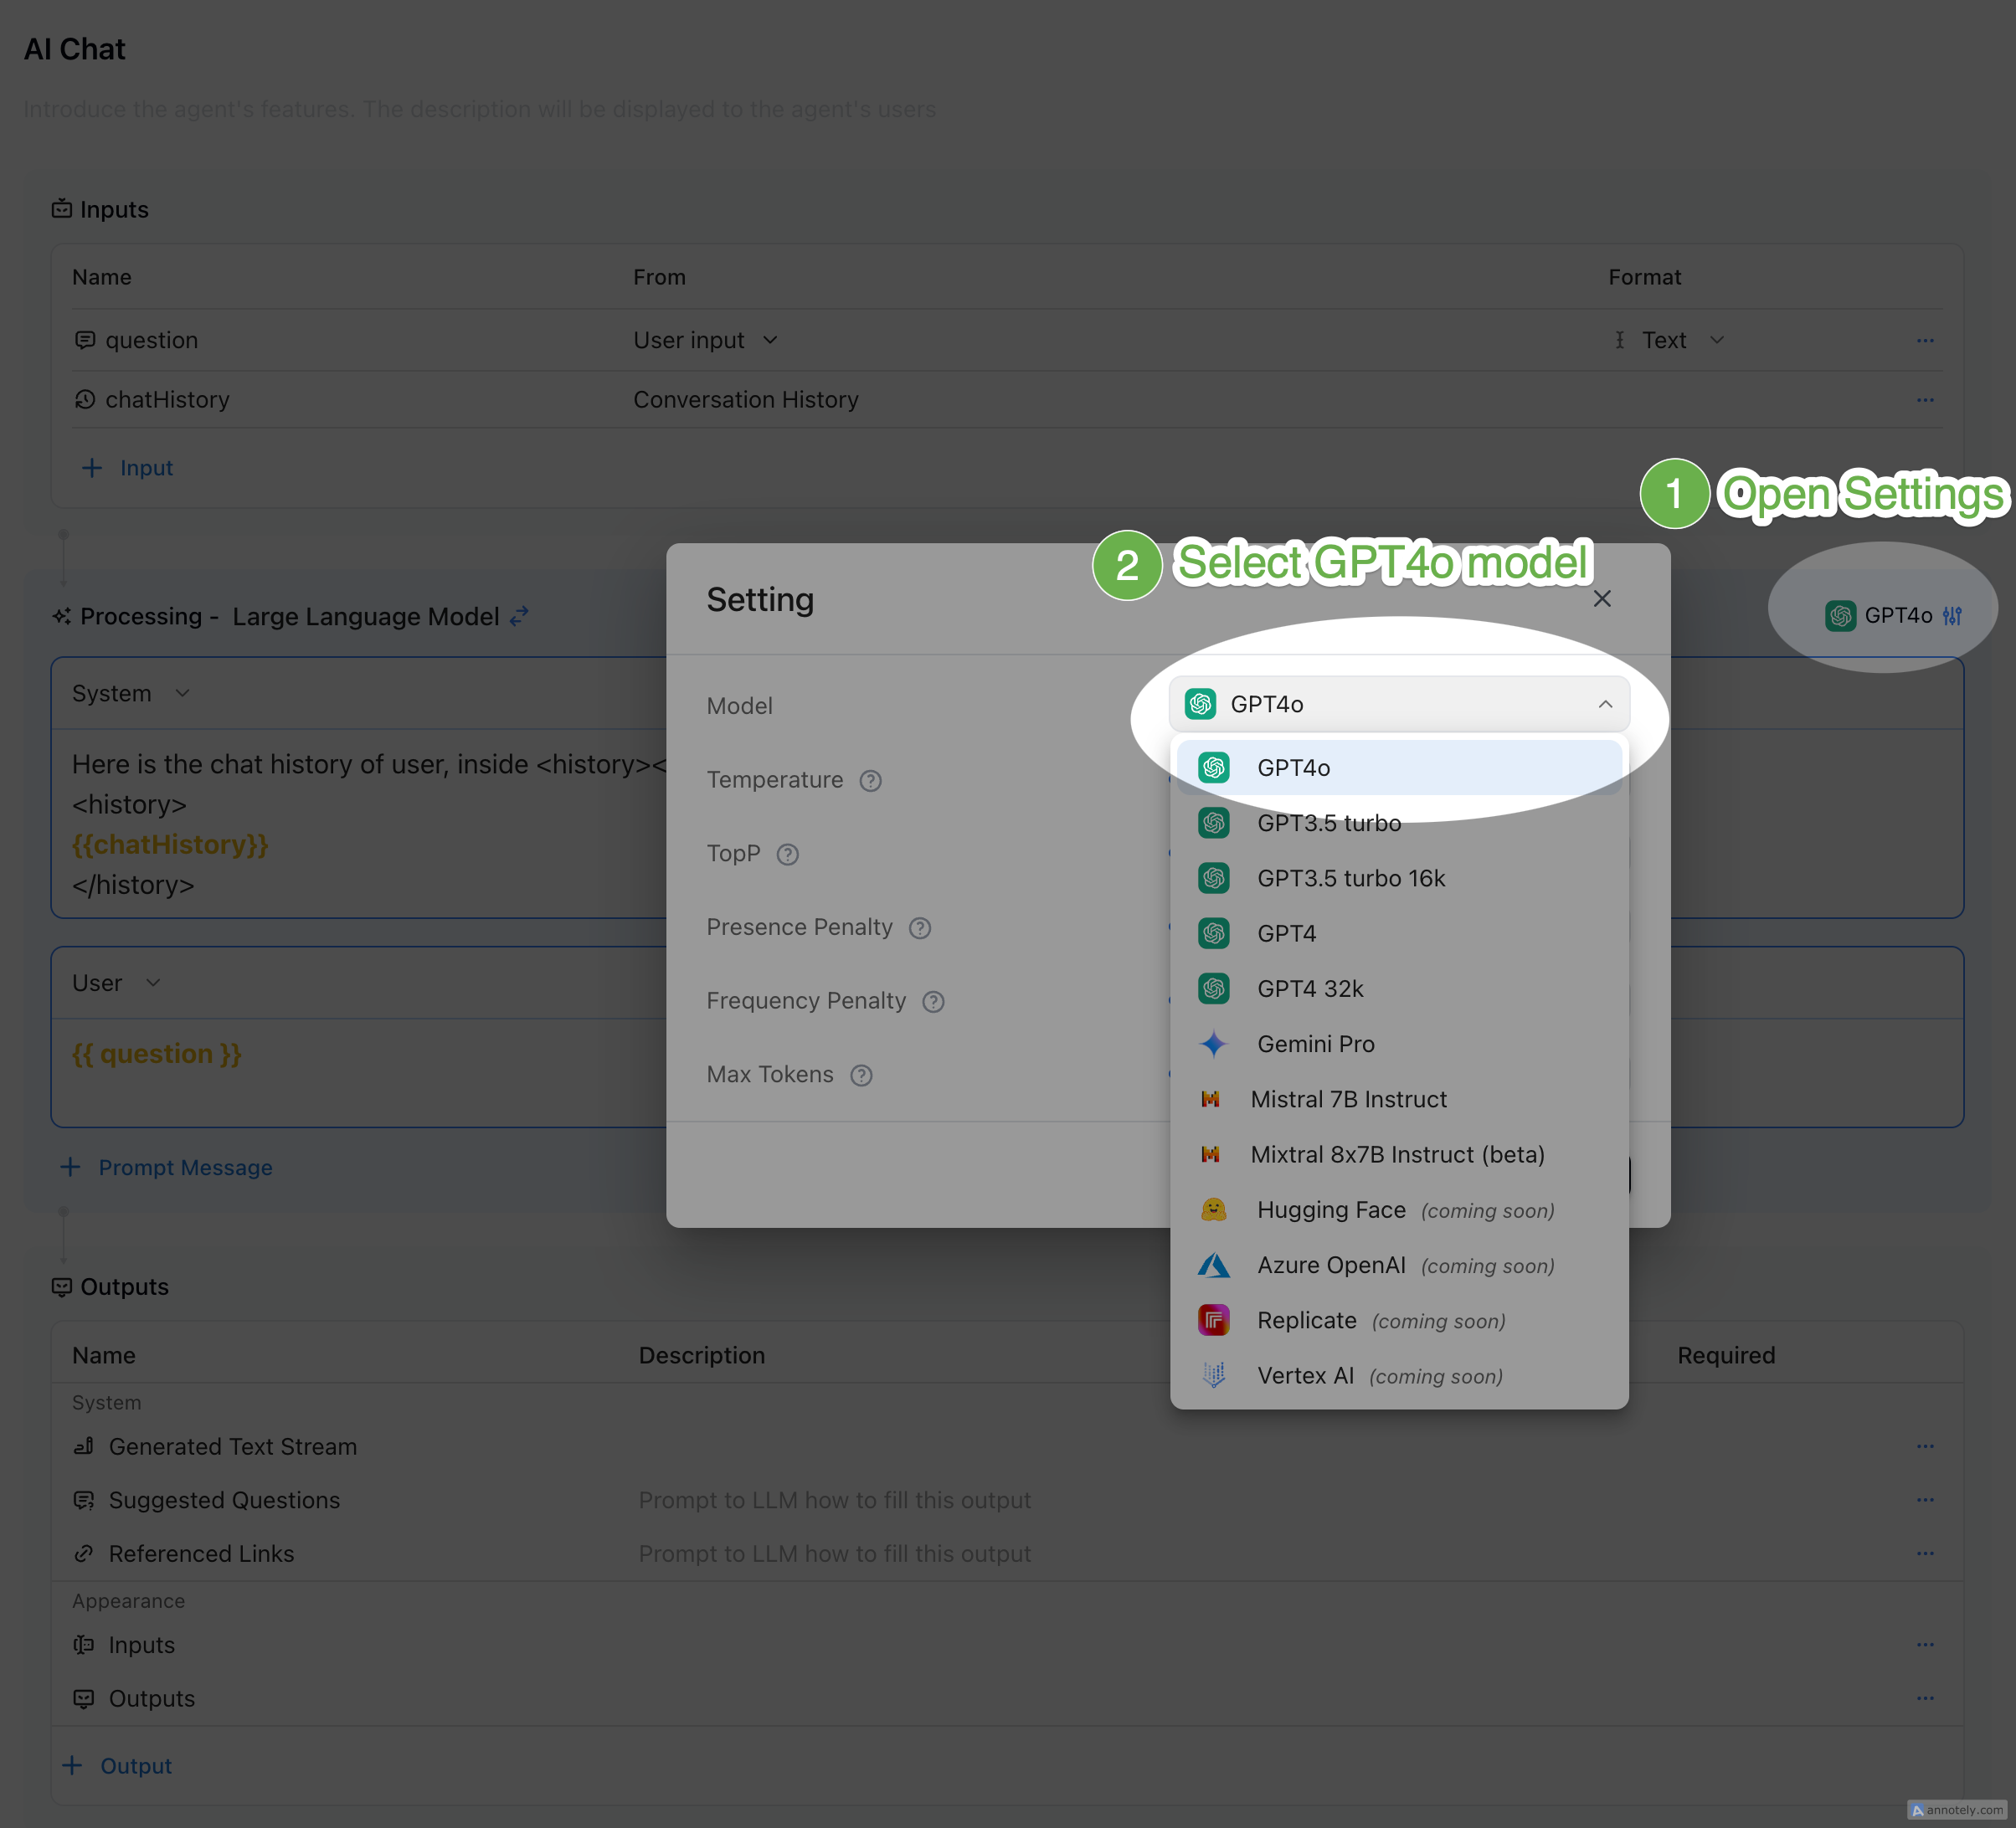The image size is (2016, 1828).
Task: Choose GPT3.5 turbo 16k model option
Action: pyautogui.click(x=1350, y=879)
